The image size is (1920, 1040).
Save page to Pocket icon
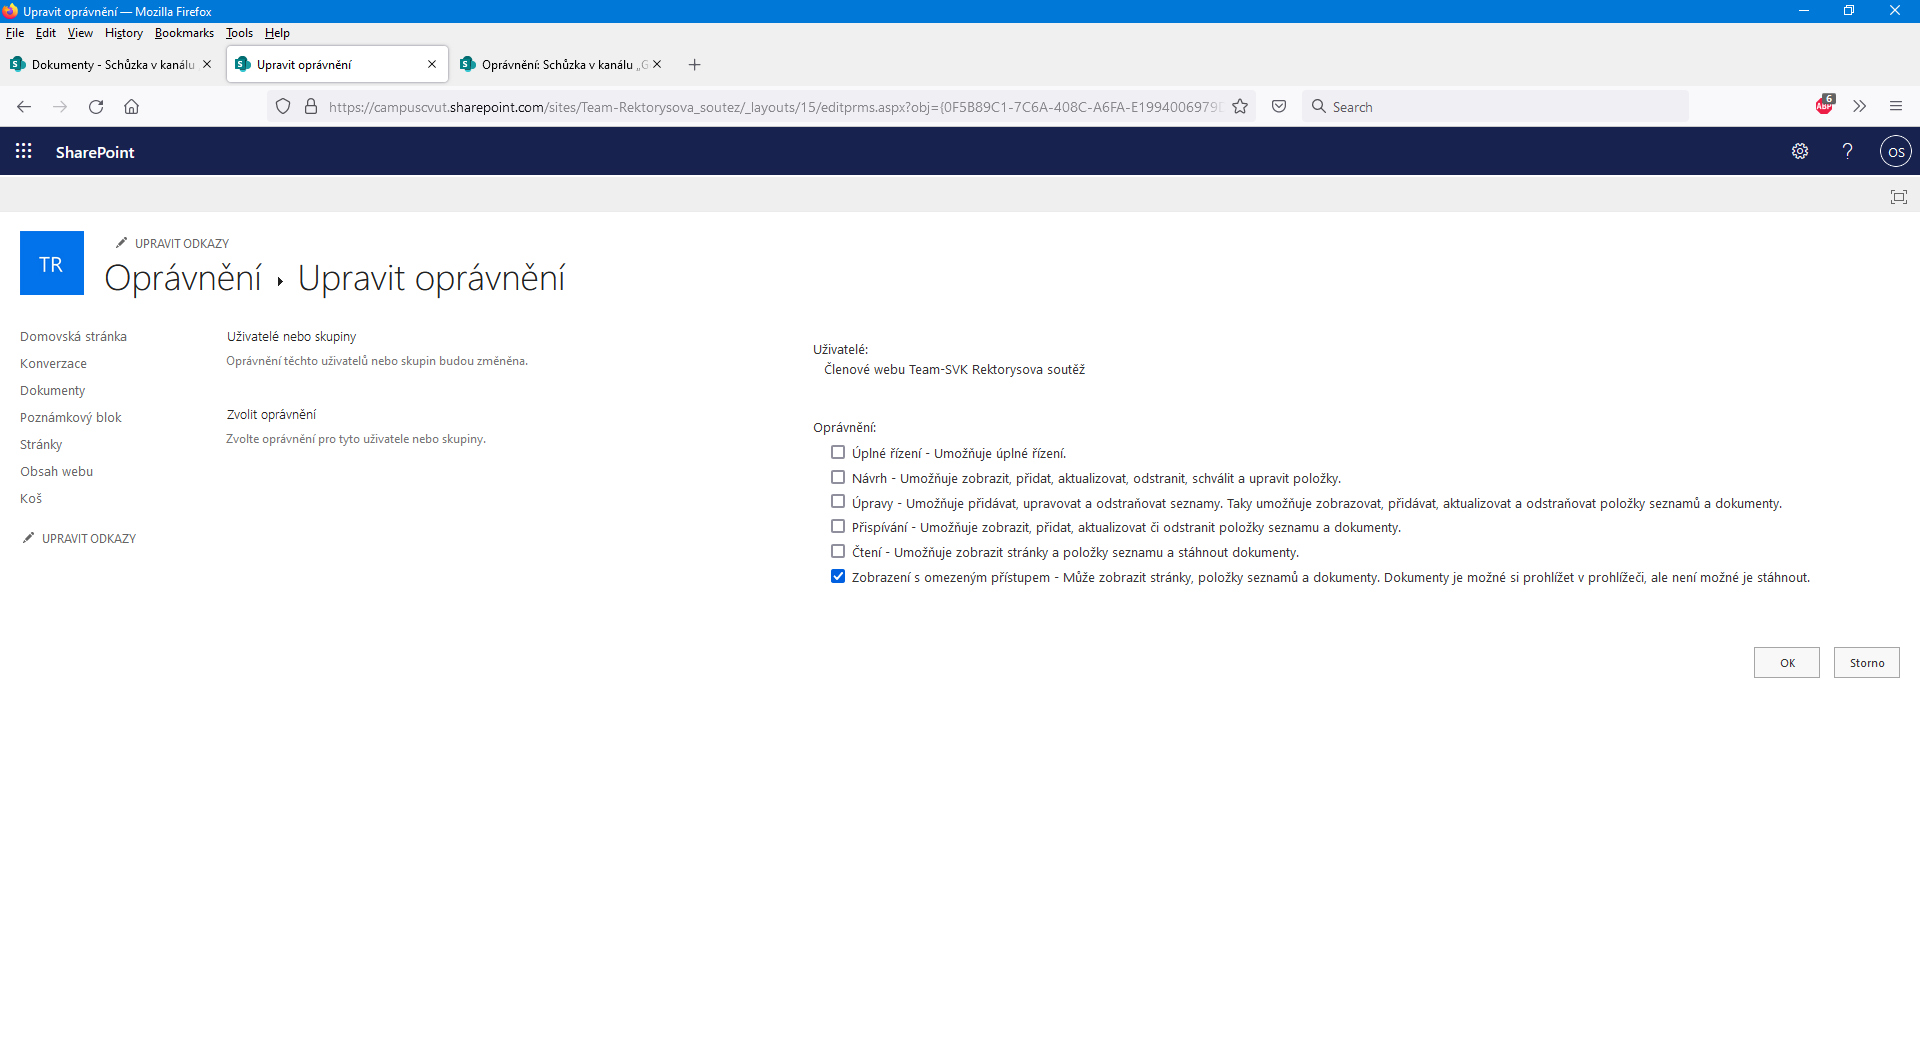click(x=1279, y=107)
